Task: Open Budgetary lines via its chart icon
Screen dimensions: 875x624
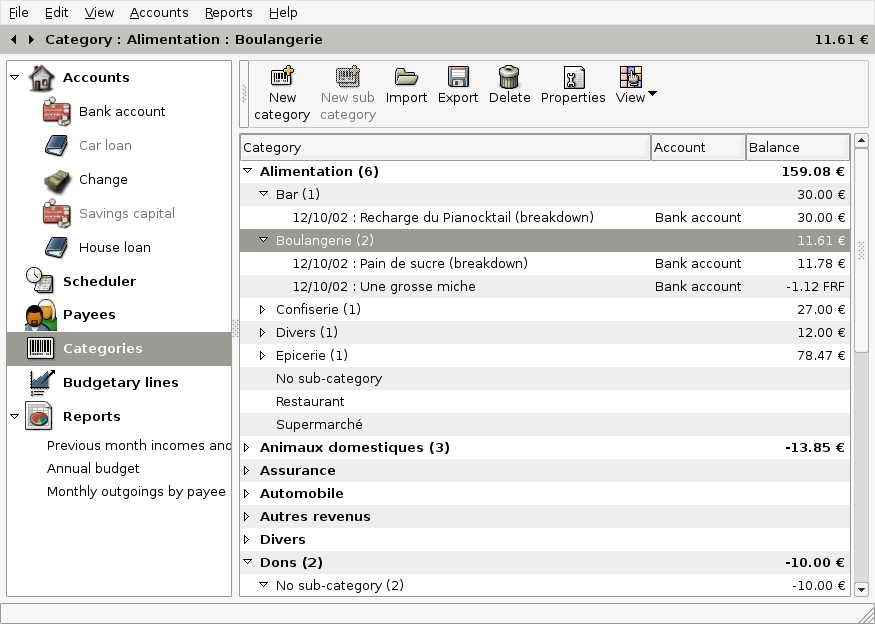Action: pyautogui.click(x=40, y=382)
